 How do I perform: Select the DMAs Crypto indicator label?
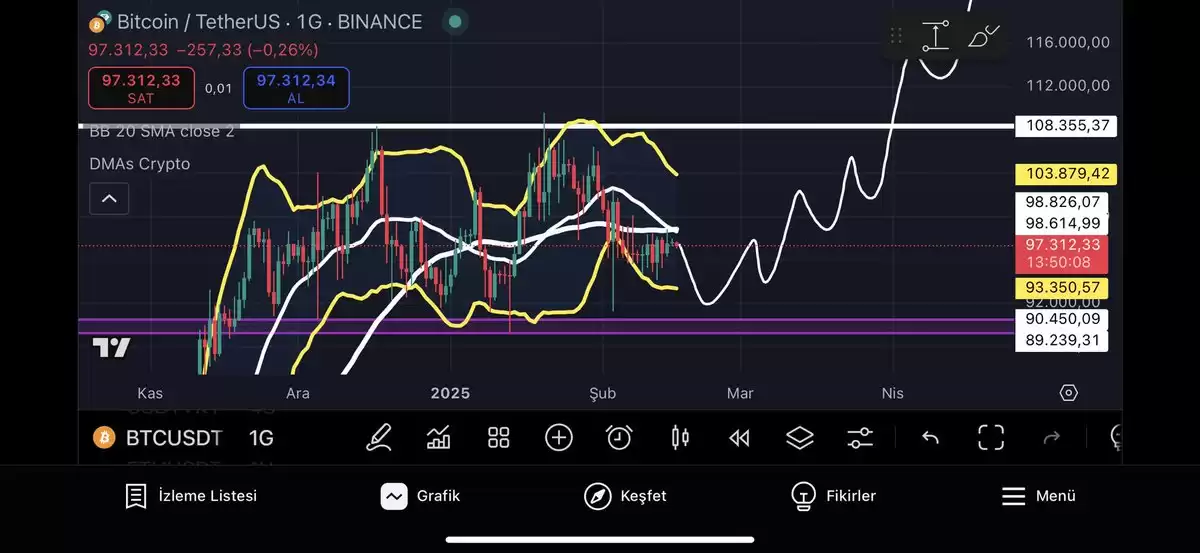(x=139, y=163)
